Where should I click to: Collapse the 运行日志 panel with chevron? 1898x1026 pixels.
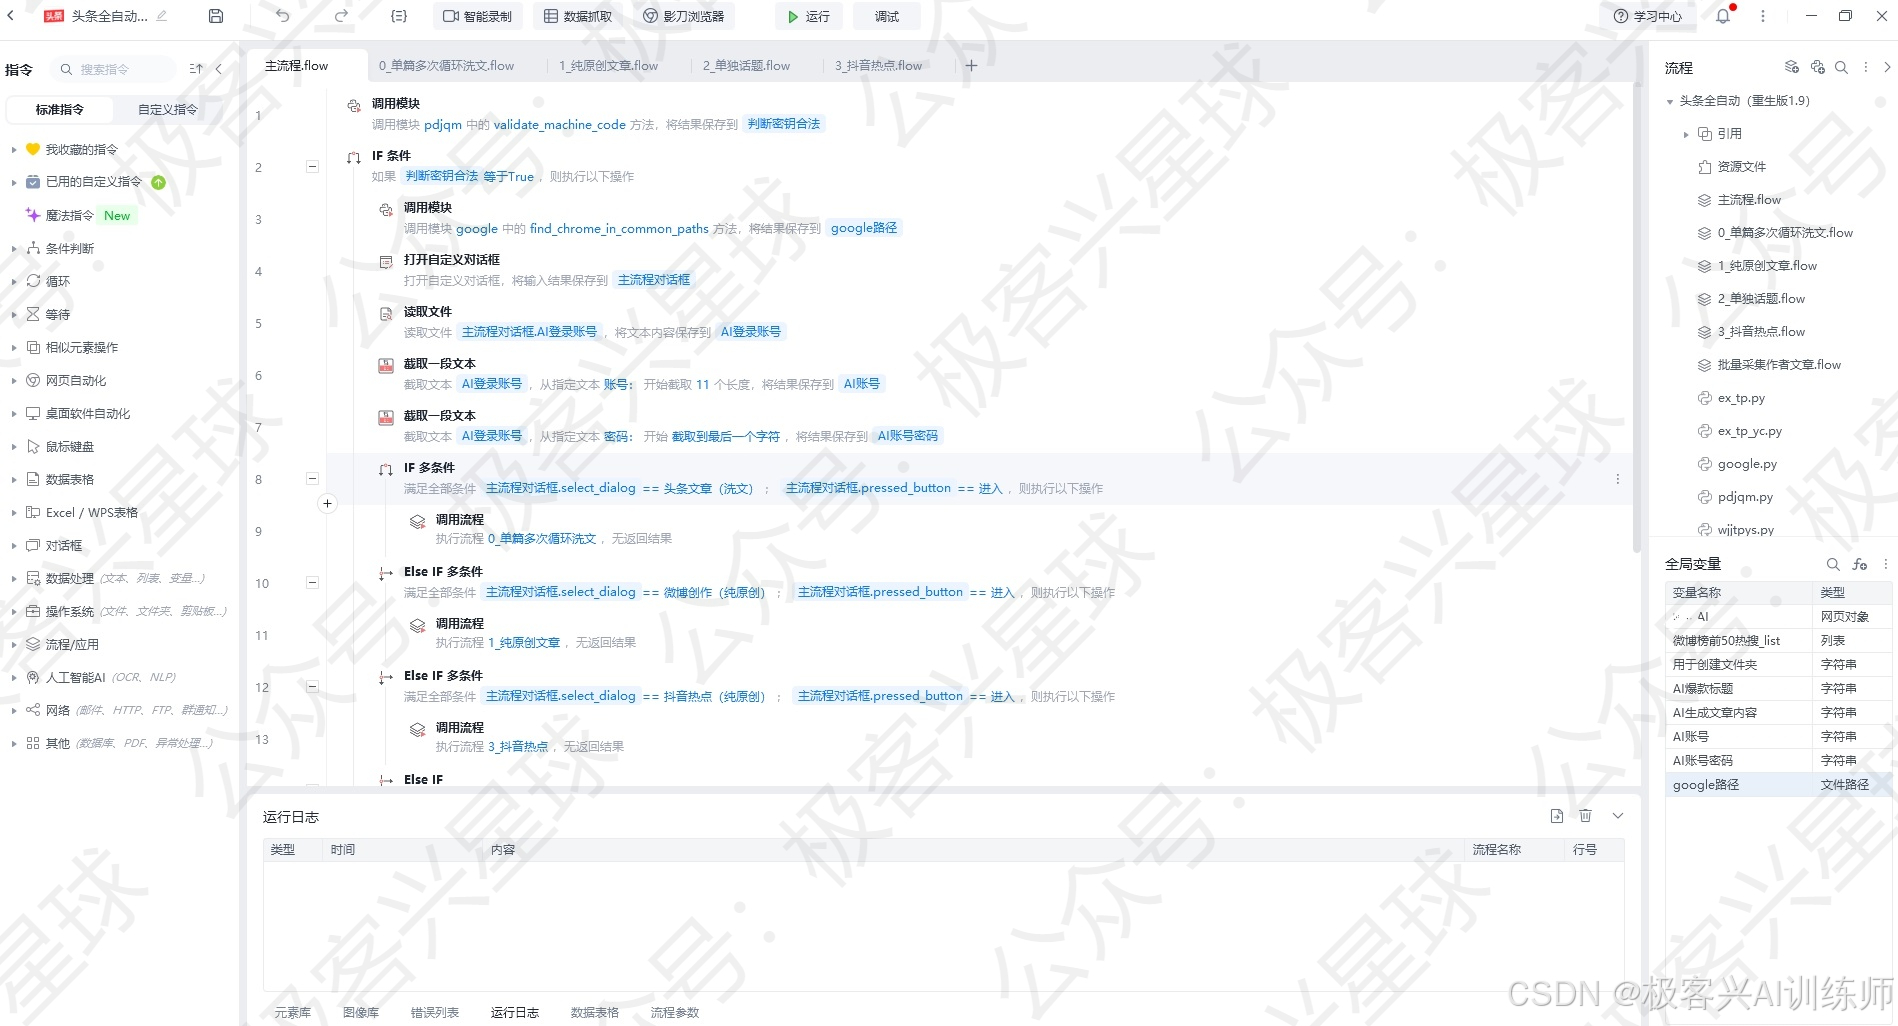click(x=1618, y=816)
